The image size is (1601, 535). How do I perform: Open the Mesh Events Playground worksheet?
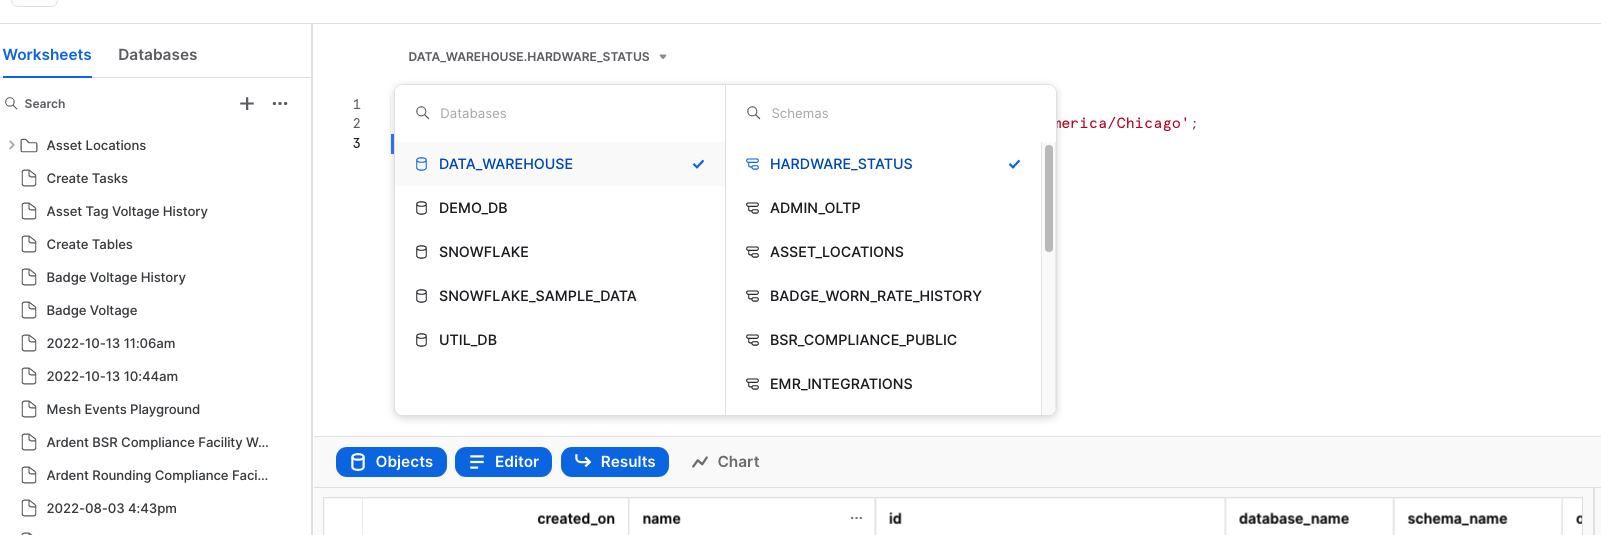pyautogui.click(x=123, y=409)
